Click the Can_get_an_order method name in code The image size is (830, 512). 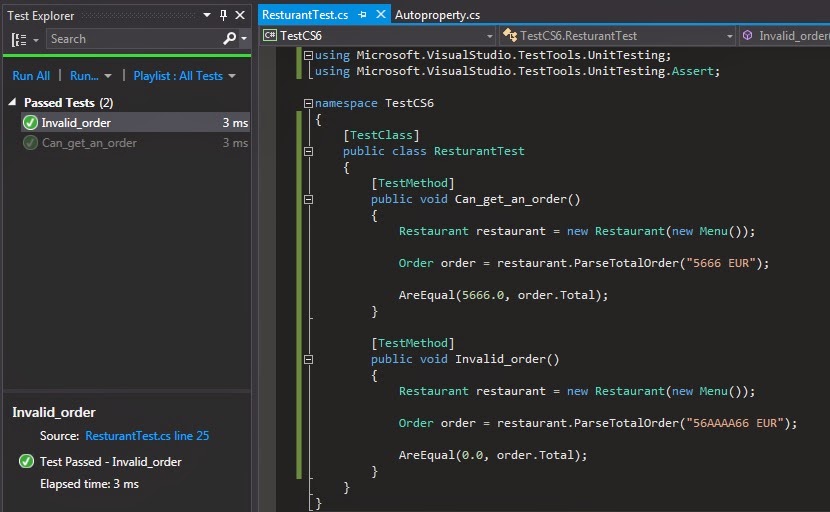(511, 199)
